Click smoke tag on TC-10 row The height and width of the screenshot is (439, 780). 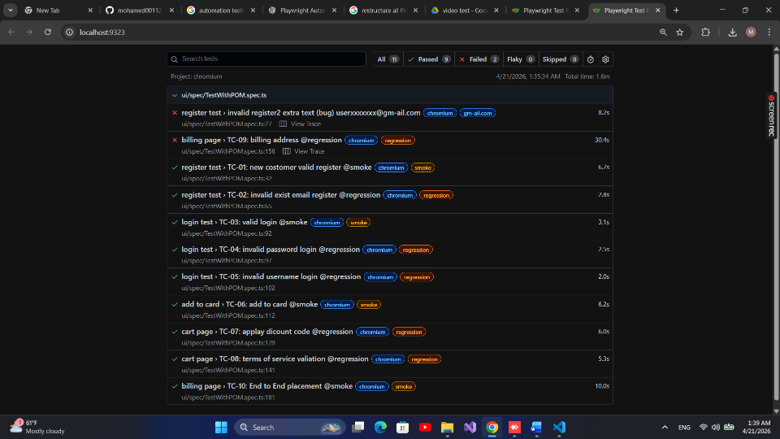(403, 386)
